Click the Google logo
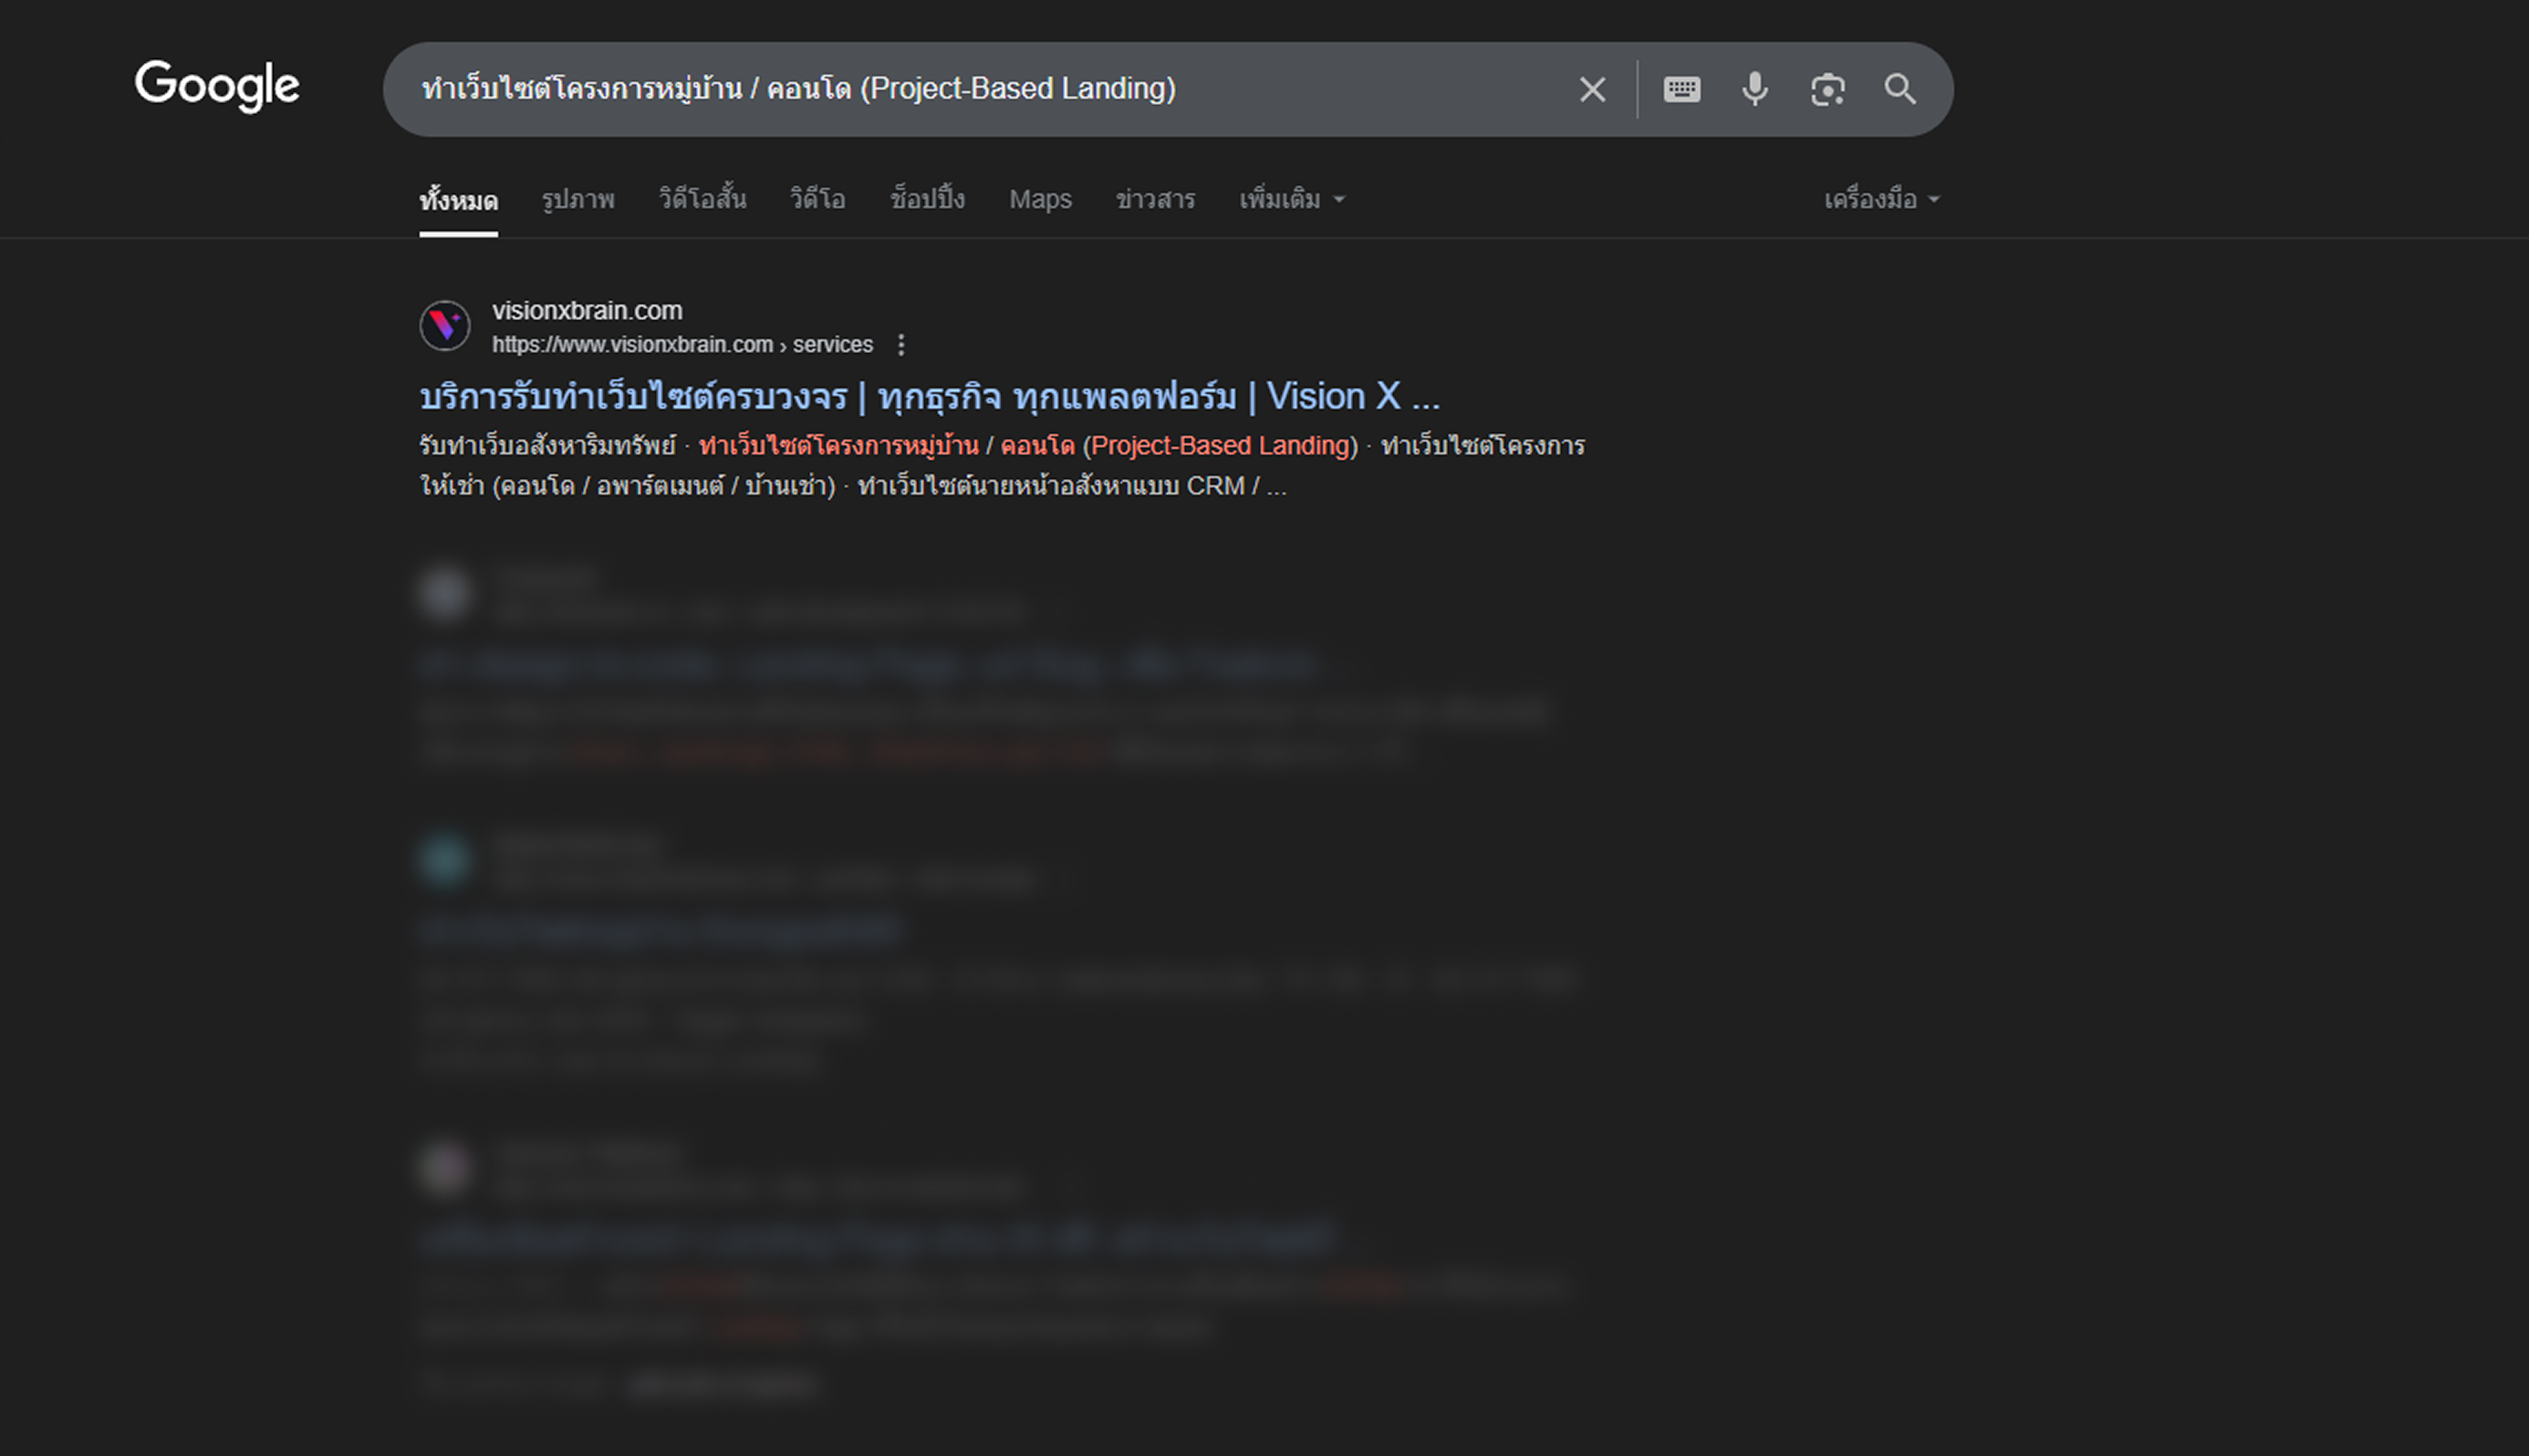Screen dimensions: 2529x1456 217,86
